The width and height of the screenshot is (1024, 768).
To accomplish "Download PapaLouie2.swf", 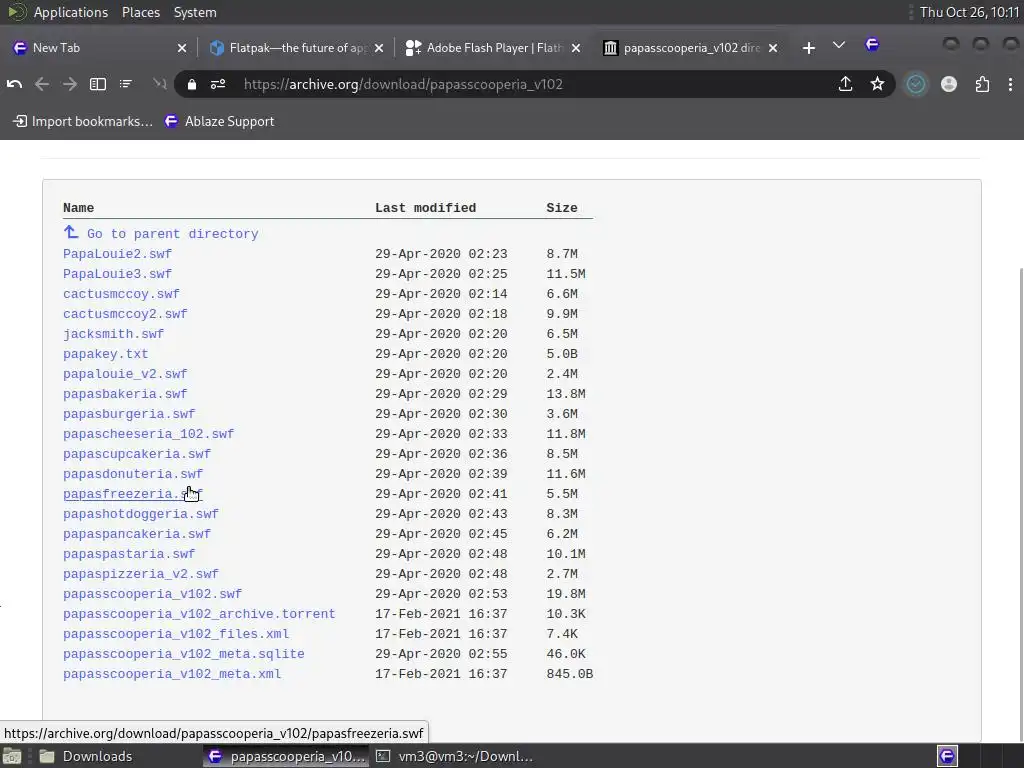I will coord(118,253).
